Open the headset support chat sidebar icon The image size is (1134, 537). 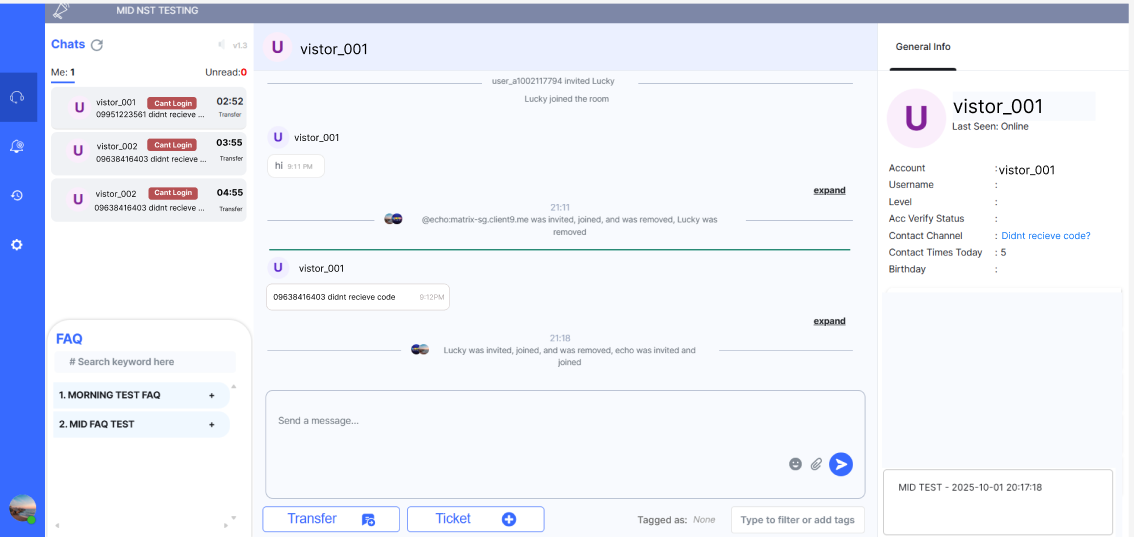(17, 97)
